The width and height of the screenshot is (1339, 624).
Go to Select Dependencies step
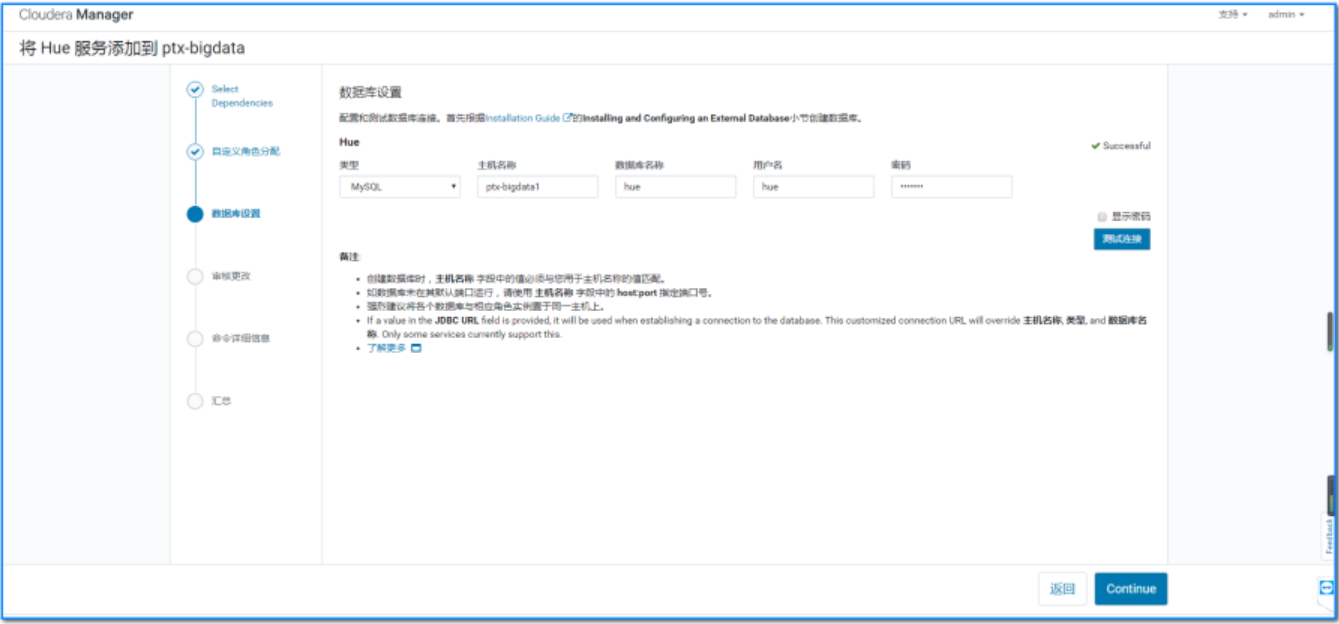242,96
